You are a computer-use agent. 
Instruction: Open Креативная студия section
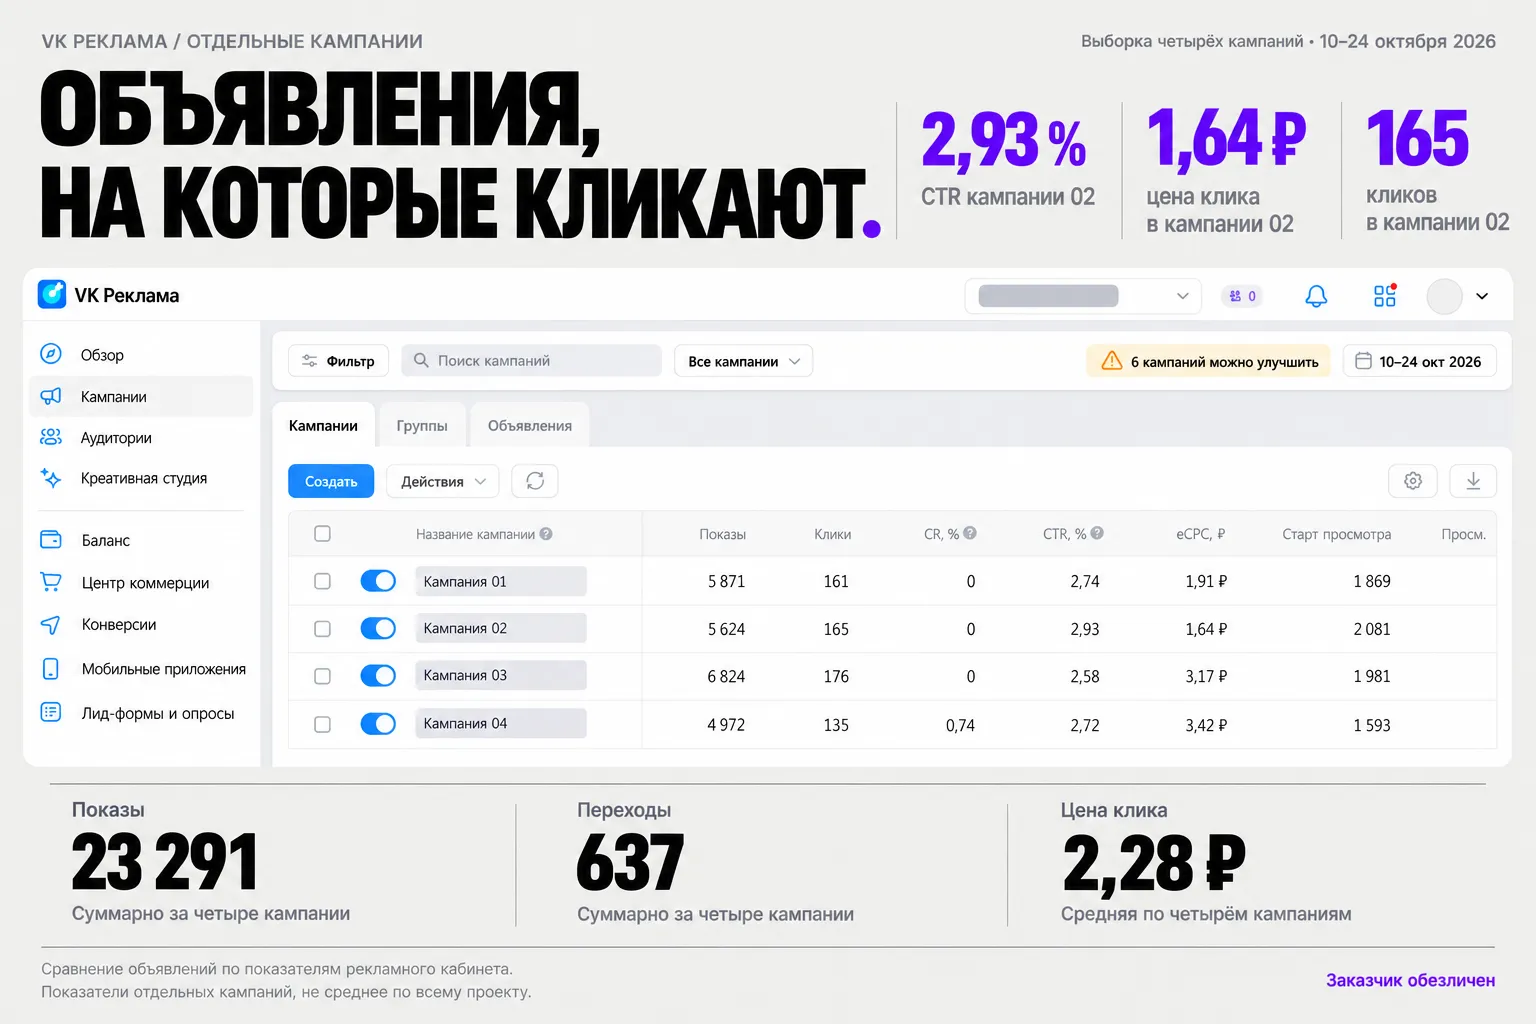141,479
